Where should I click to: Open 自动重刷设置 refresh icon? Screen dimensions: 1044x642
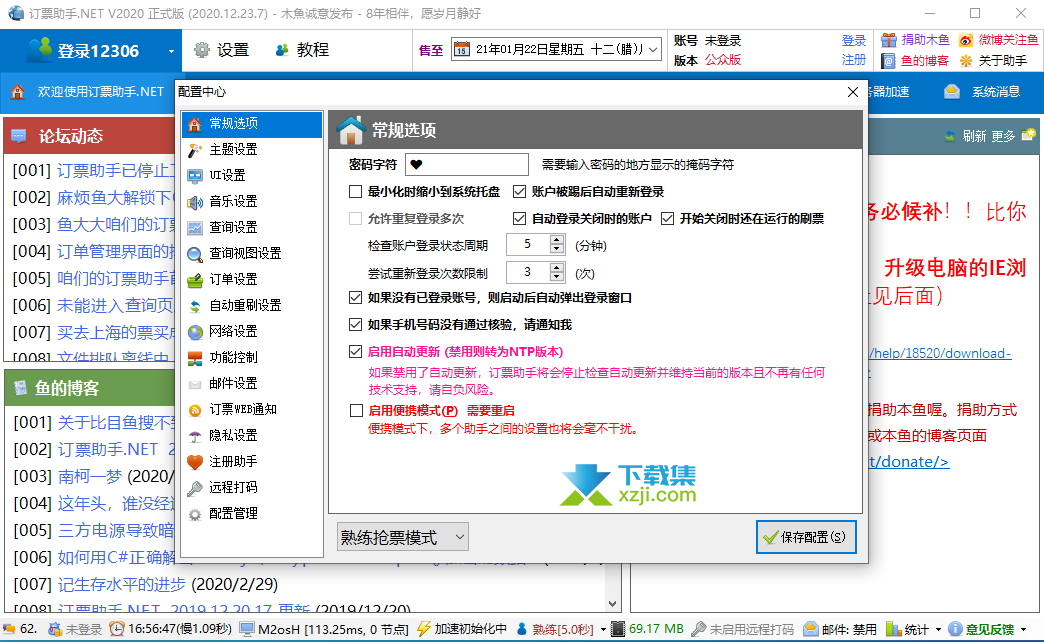tap(194, 306)
